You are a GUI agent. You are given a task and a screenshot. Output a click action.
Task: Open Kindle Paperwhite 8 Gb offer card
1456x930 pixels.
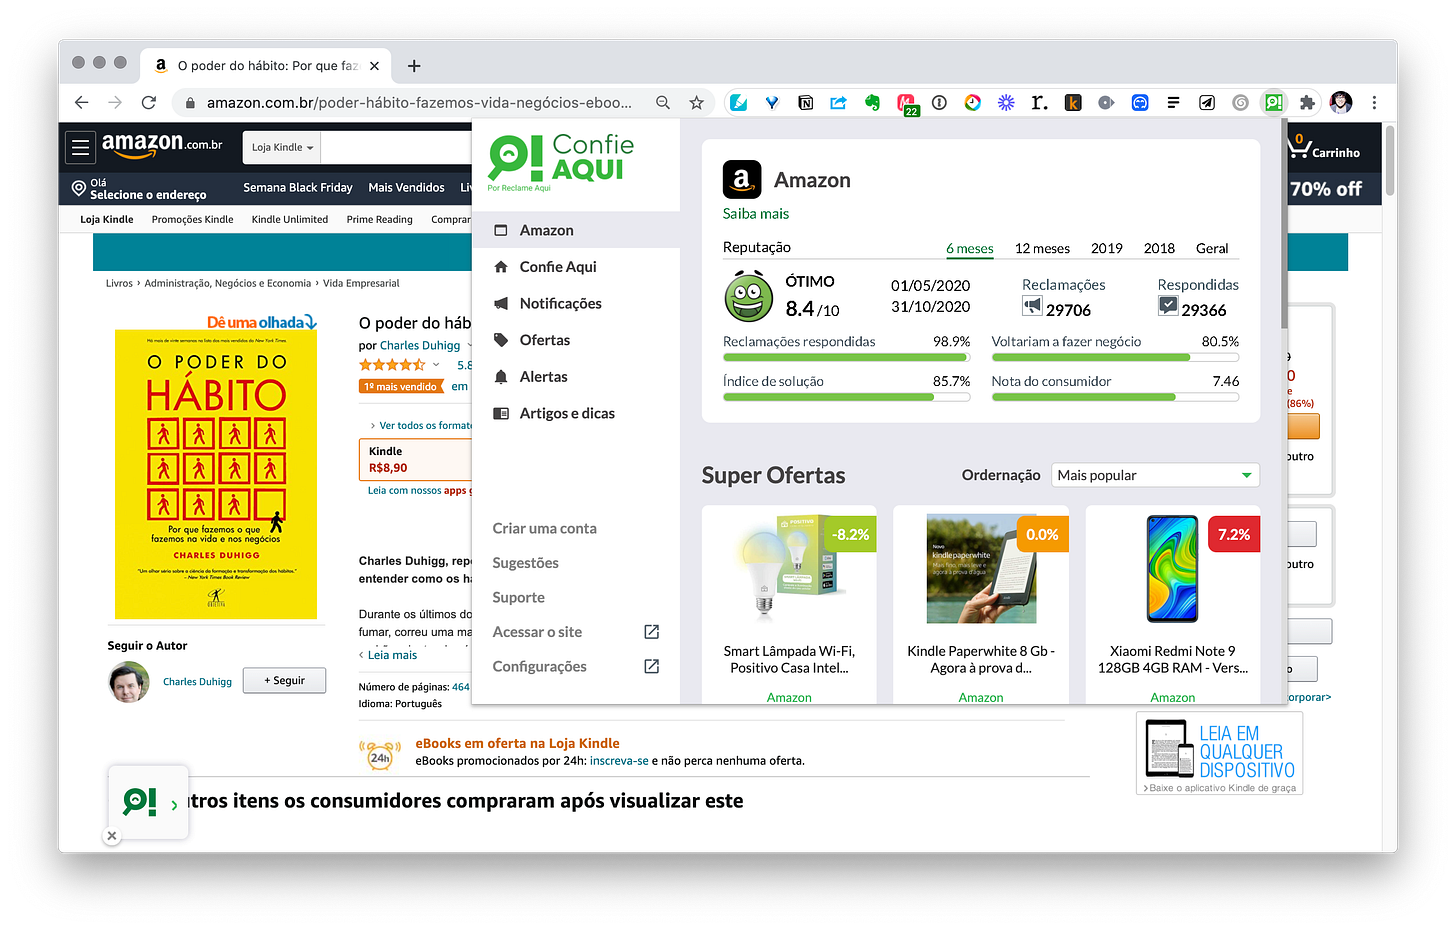981,604
